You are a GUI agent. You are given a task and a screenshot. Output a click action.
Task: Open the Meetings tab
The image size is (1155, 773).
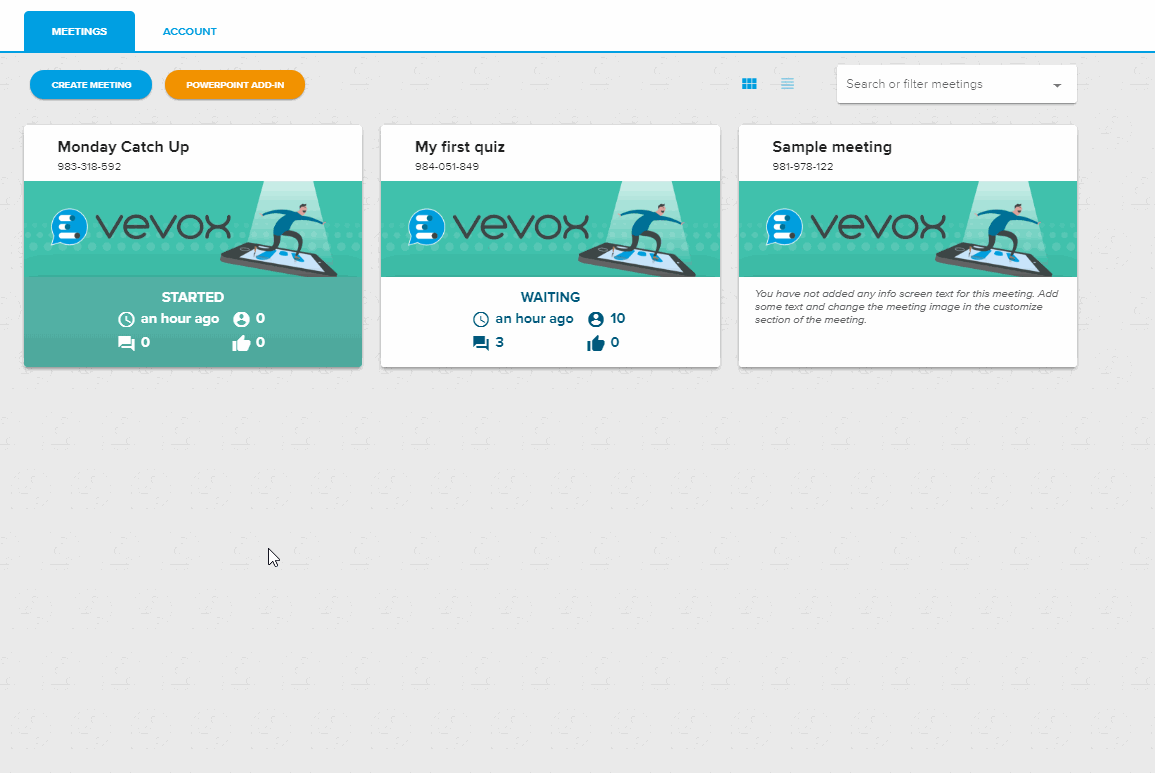coord(80,32)
